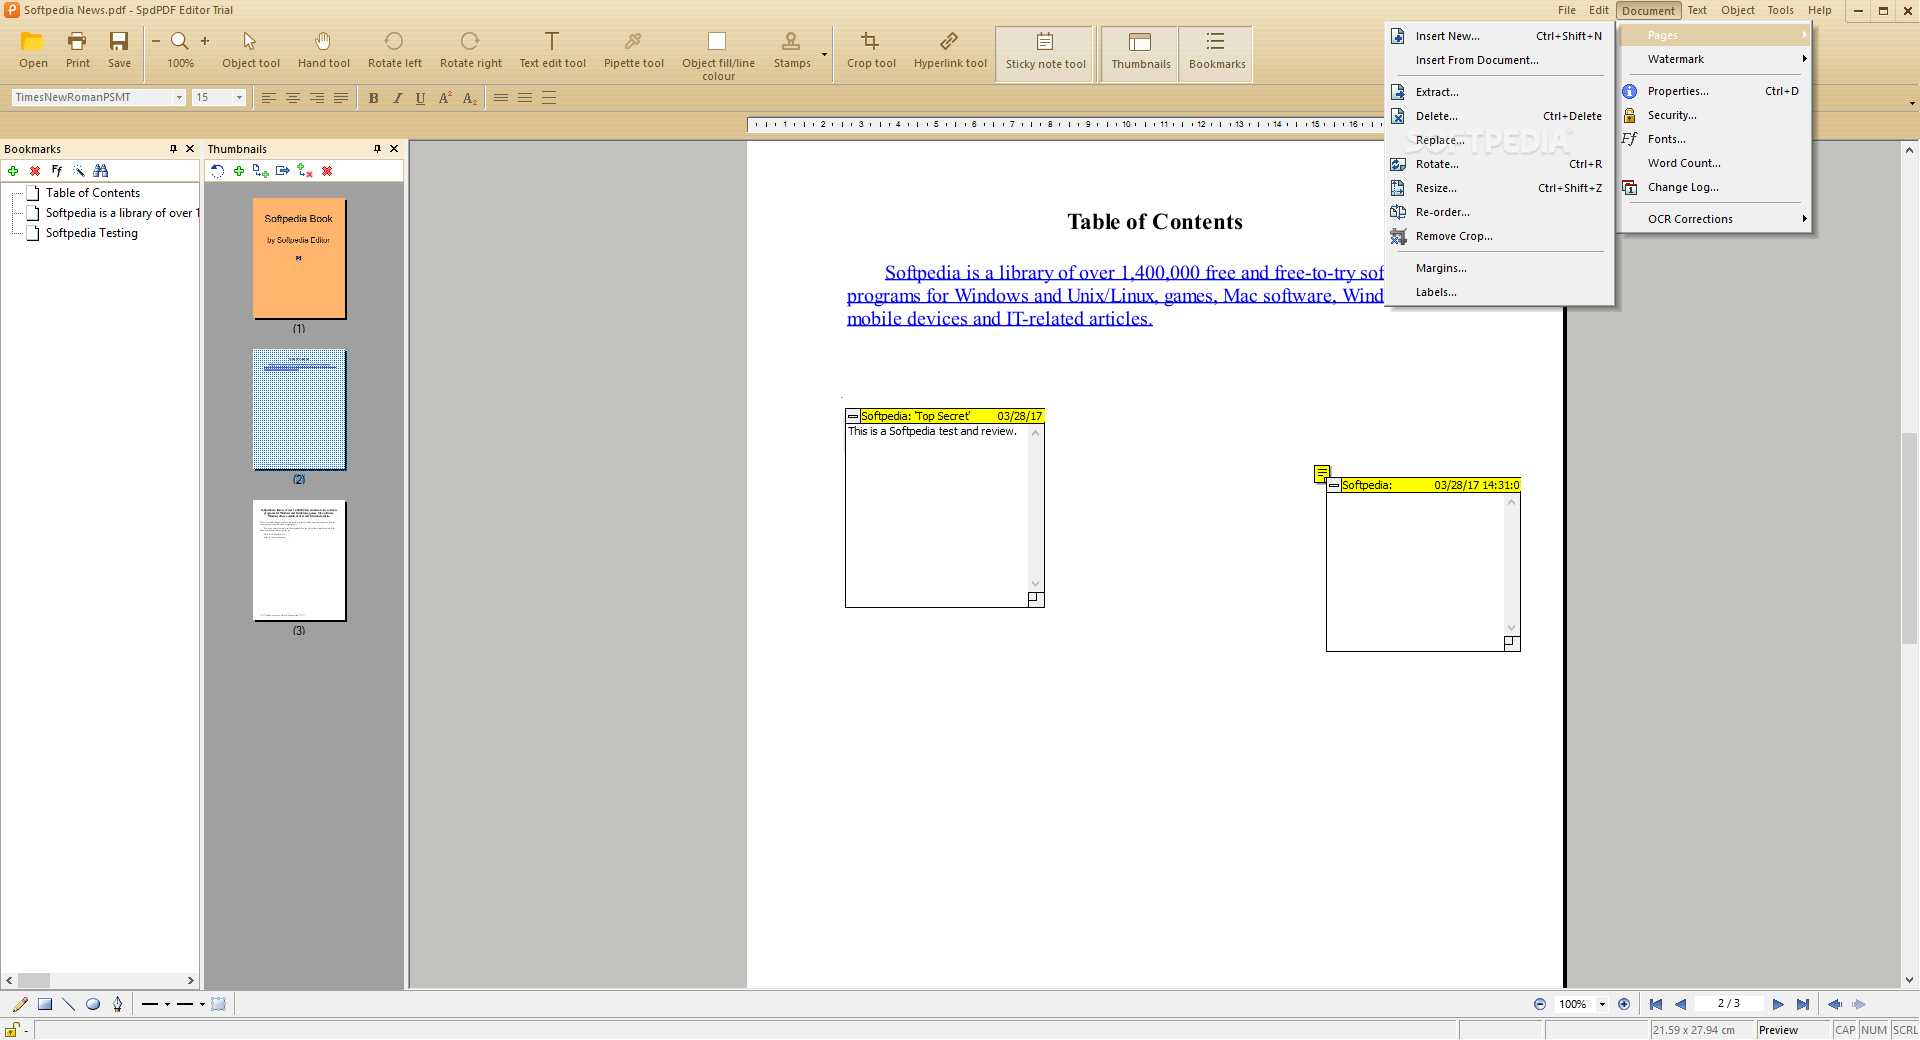The width and height of the screenshot is (1920, 1040).
Task: Toggle underline text formatting
Action: point(420,98)
